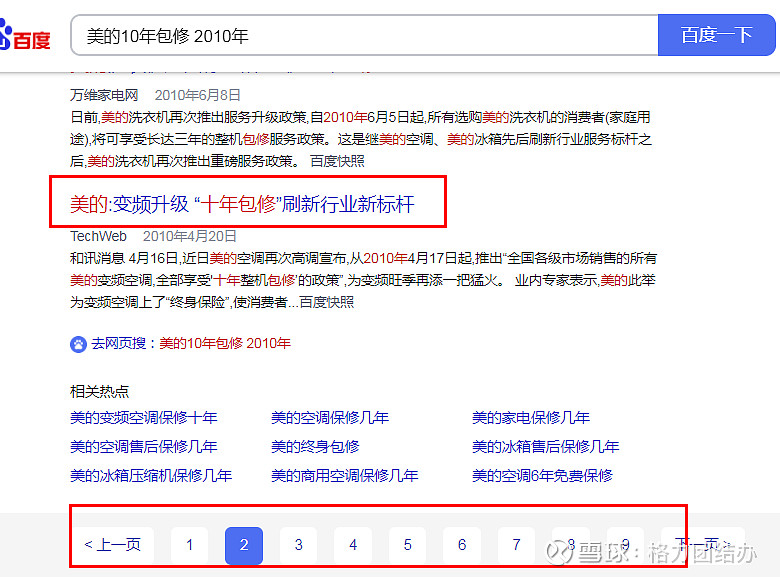The image size is (780, 577).
Task: Go to results page 3
Action: pyautogui.click(x=298, y=545)
